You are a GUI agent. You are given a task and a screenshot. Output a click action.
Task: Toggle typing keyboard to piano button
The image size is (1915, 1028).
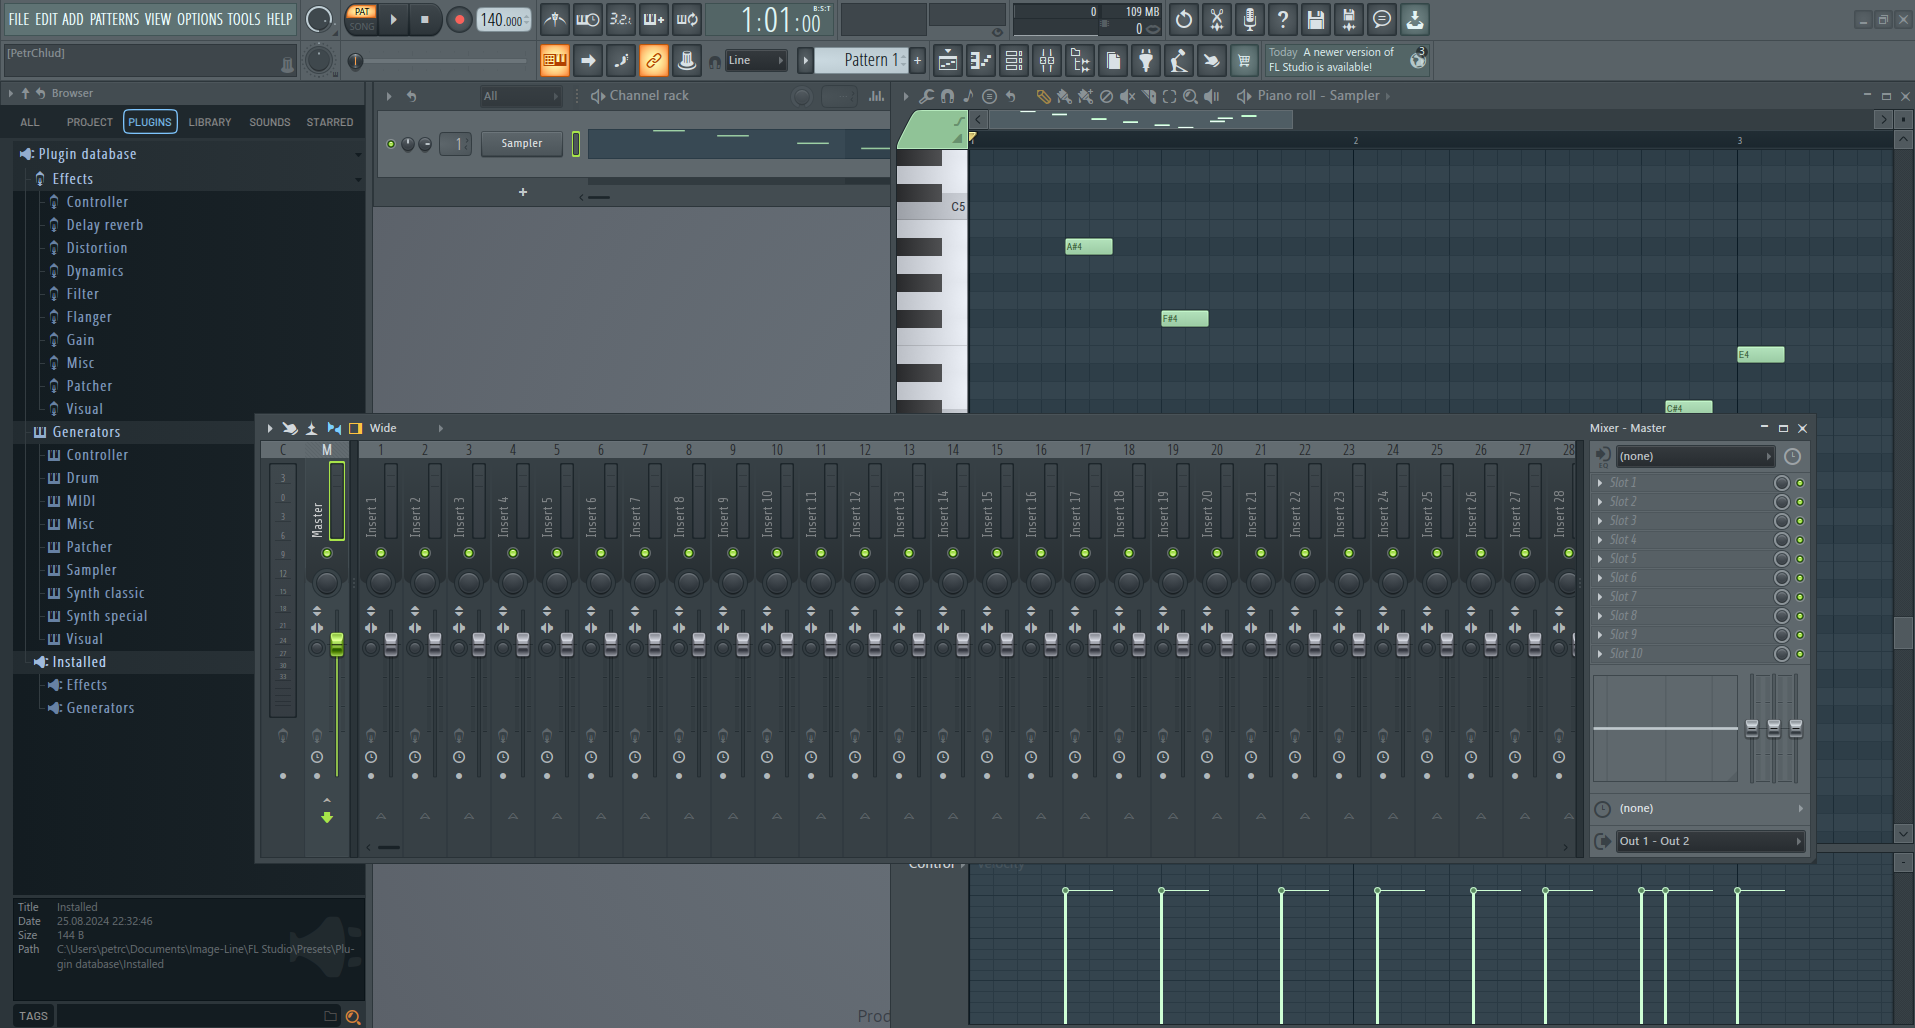click(555, 61)
